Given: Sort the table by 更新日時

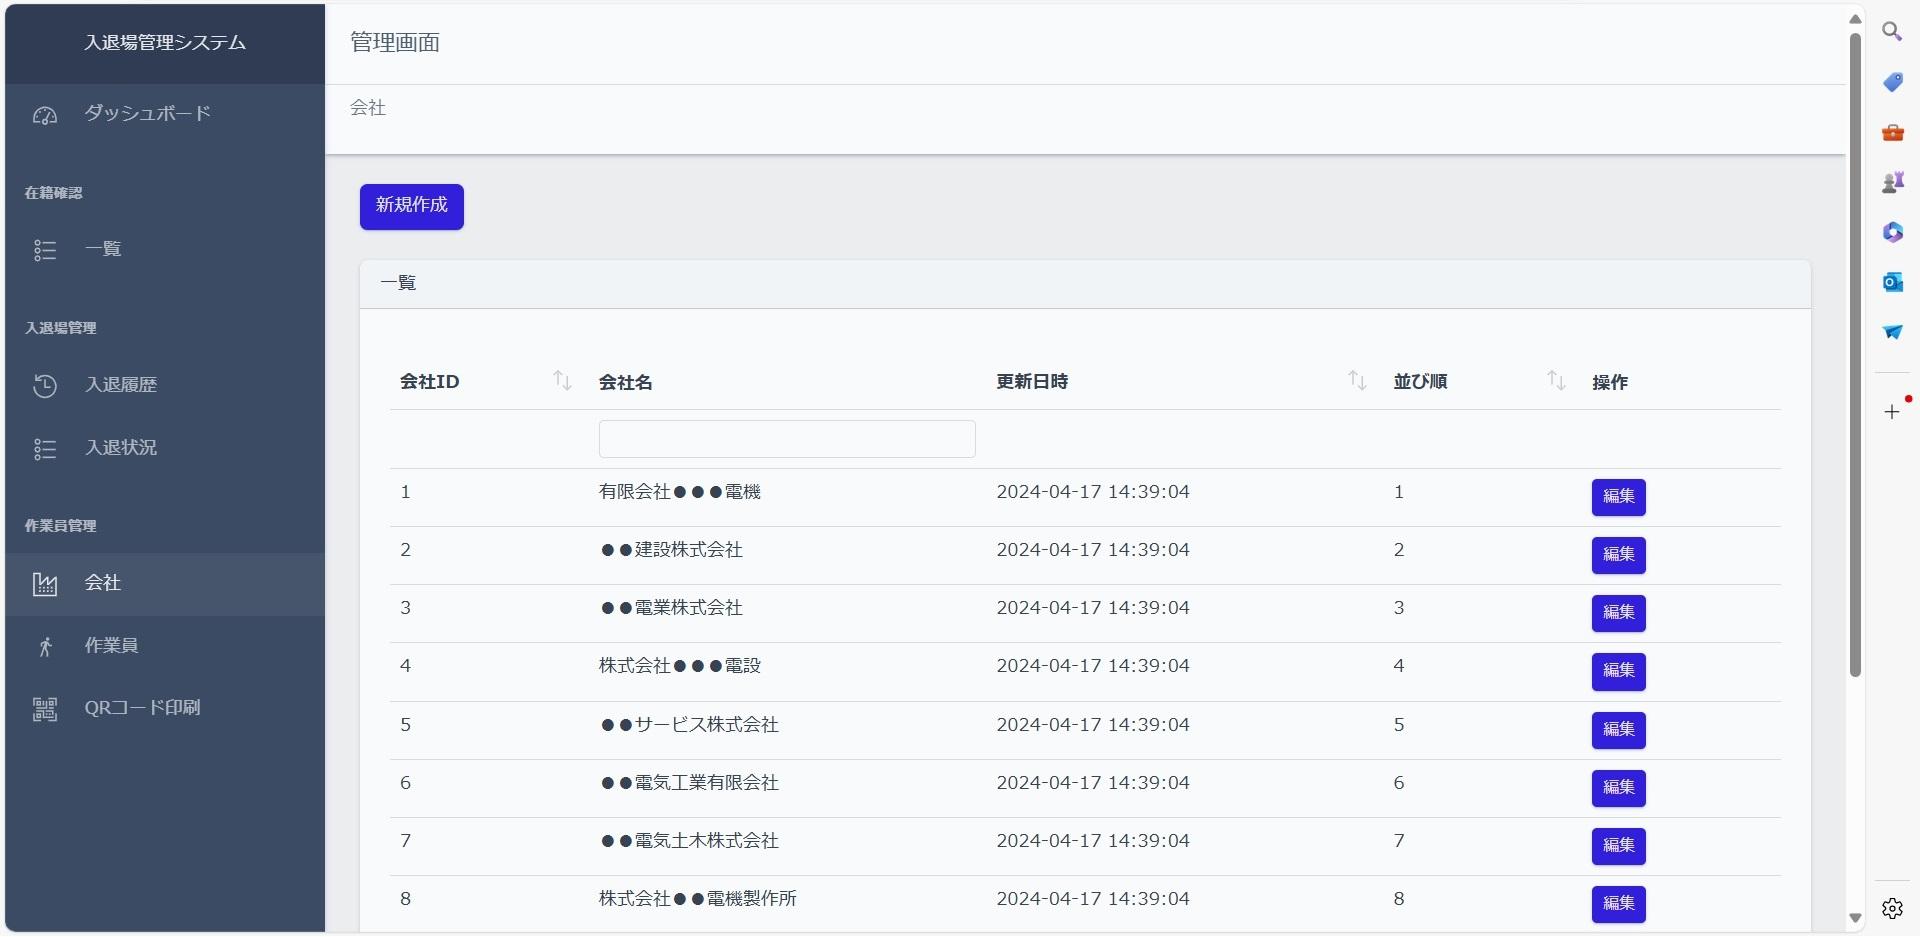Looking at the screenshot, I should (1357, 381).
